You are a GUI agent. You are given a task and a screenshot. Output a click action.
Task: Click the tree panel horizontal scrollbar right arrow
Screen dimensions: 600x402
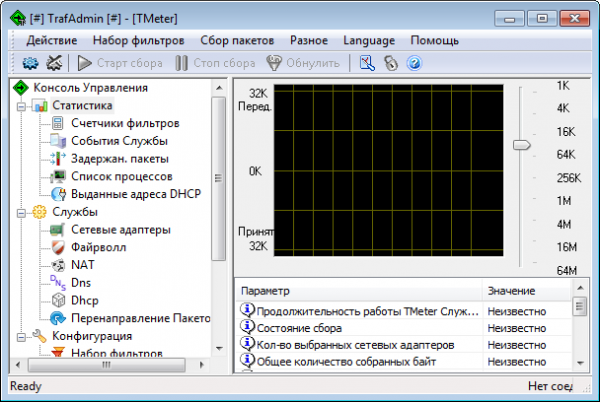[x=202, y=365]
